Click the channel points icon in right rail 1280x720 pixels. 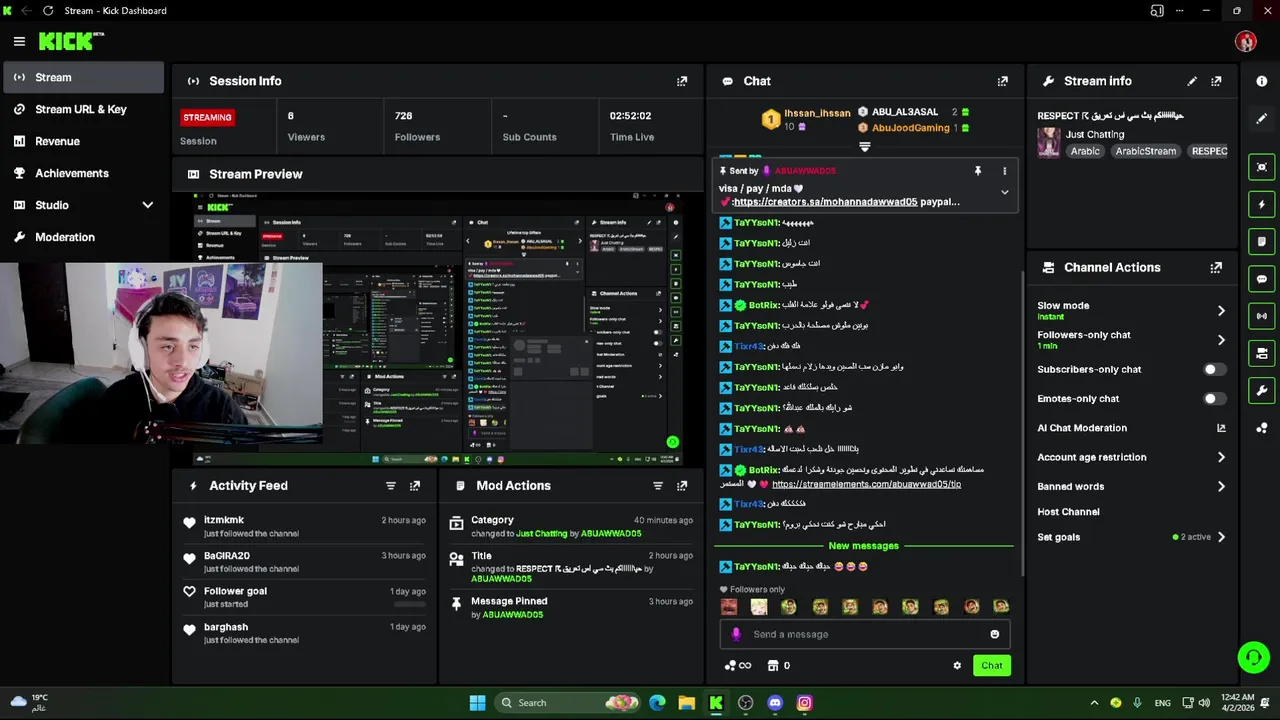(1262, 428)
